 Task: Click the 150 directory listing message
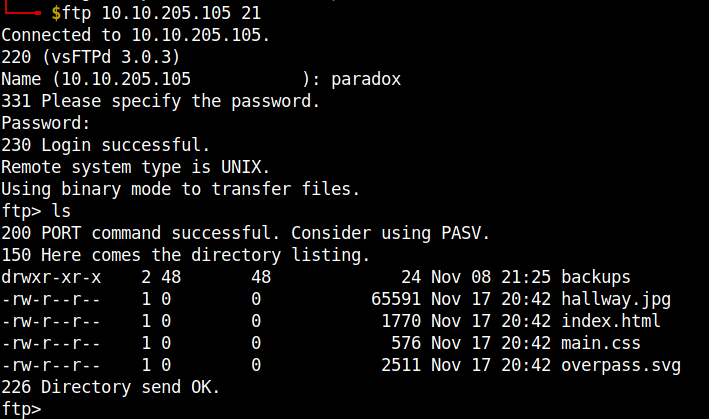click(185, 255)
